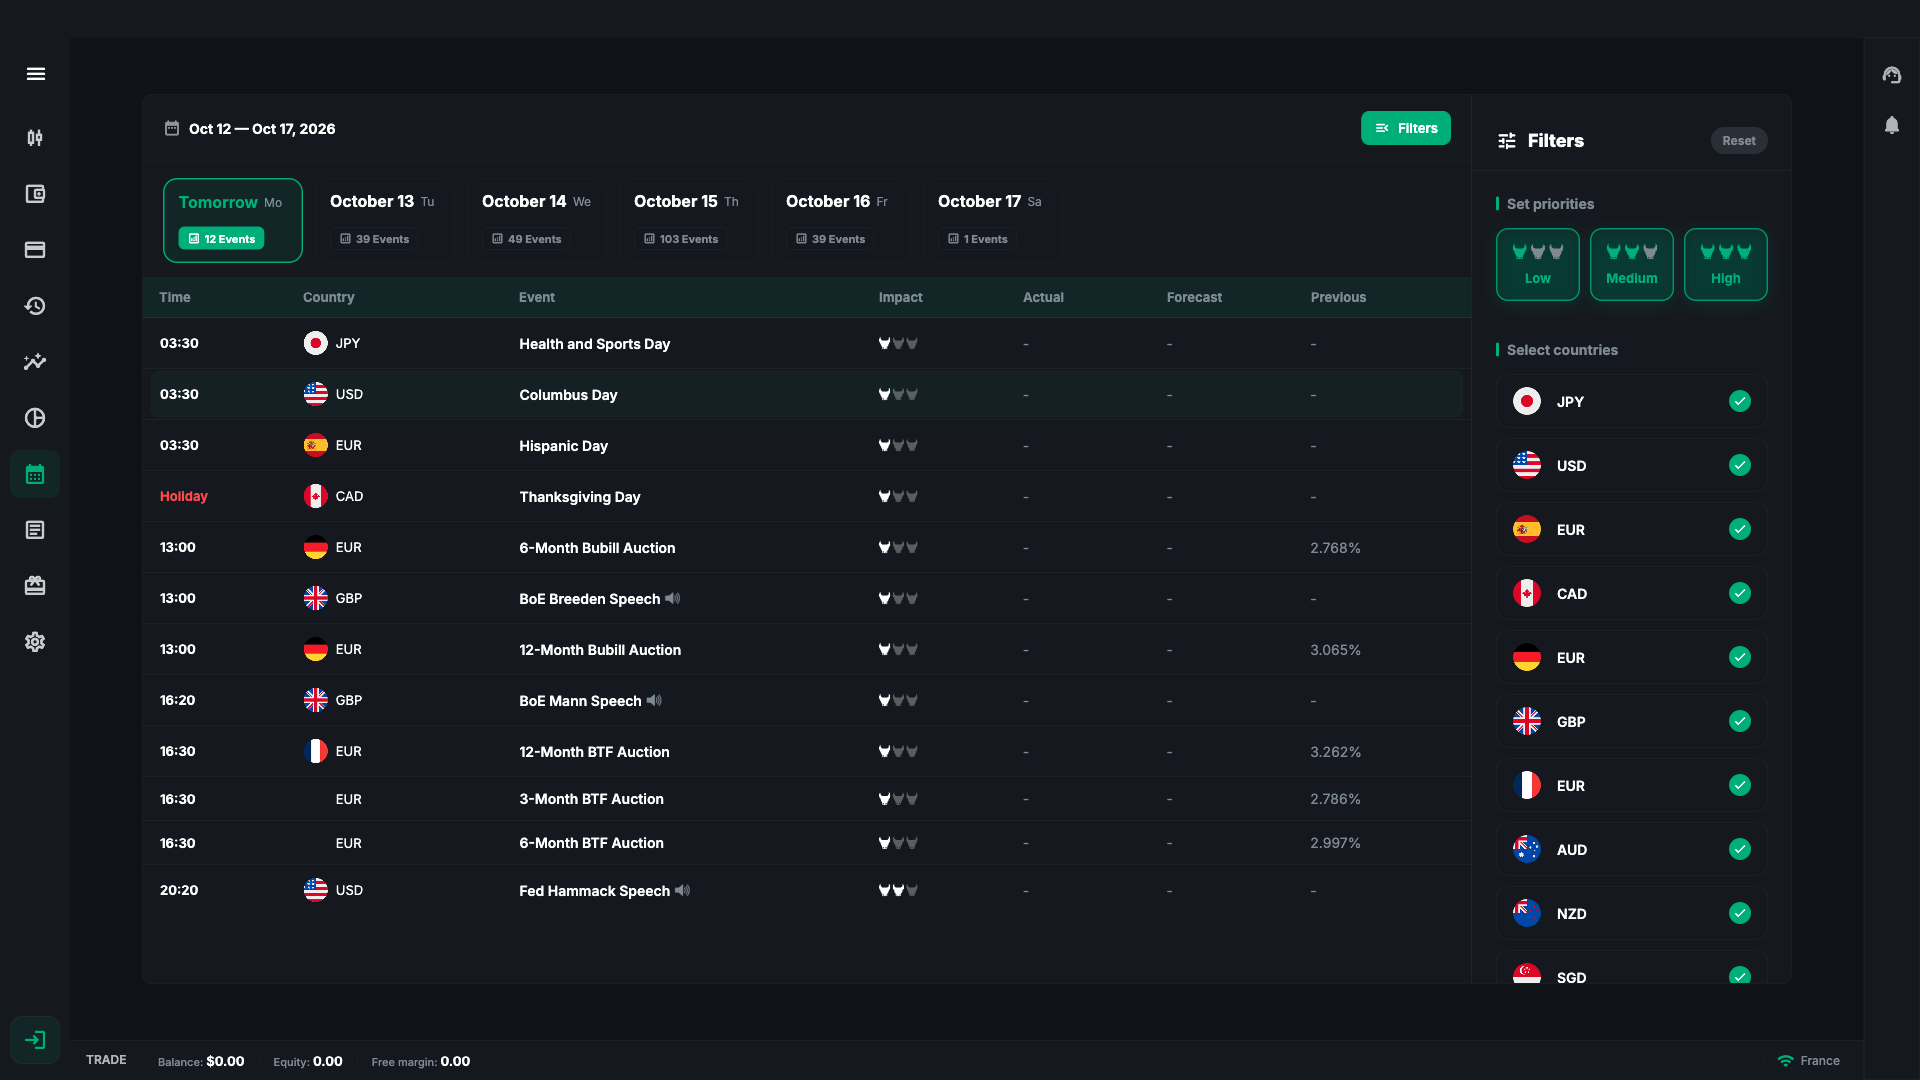Toggle the AUD country checkbox
Screen dimensions: 1920x1080
pos(1740,849)
